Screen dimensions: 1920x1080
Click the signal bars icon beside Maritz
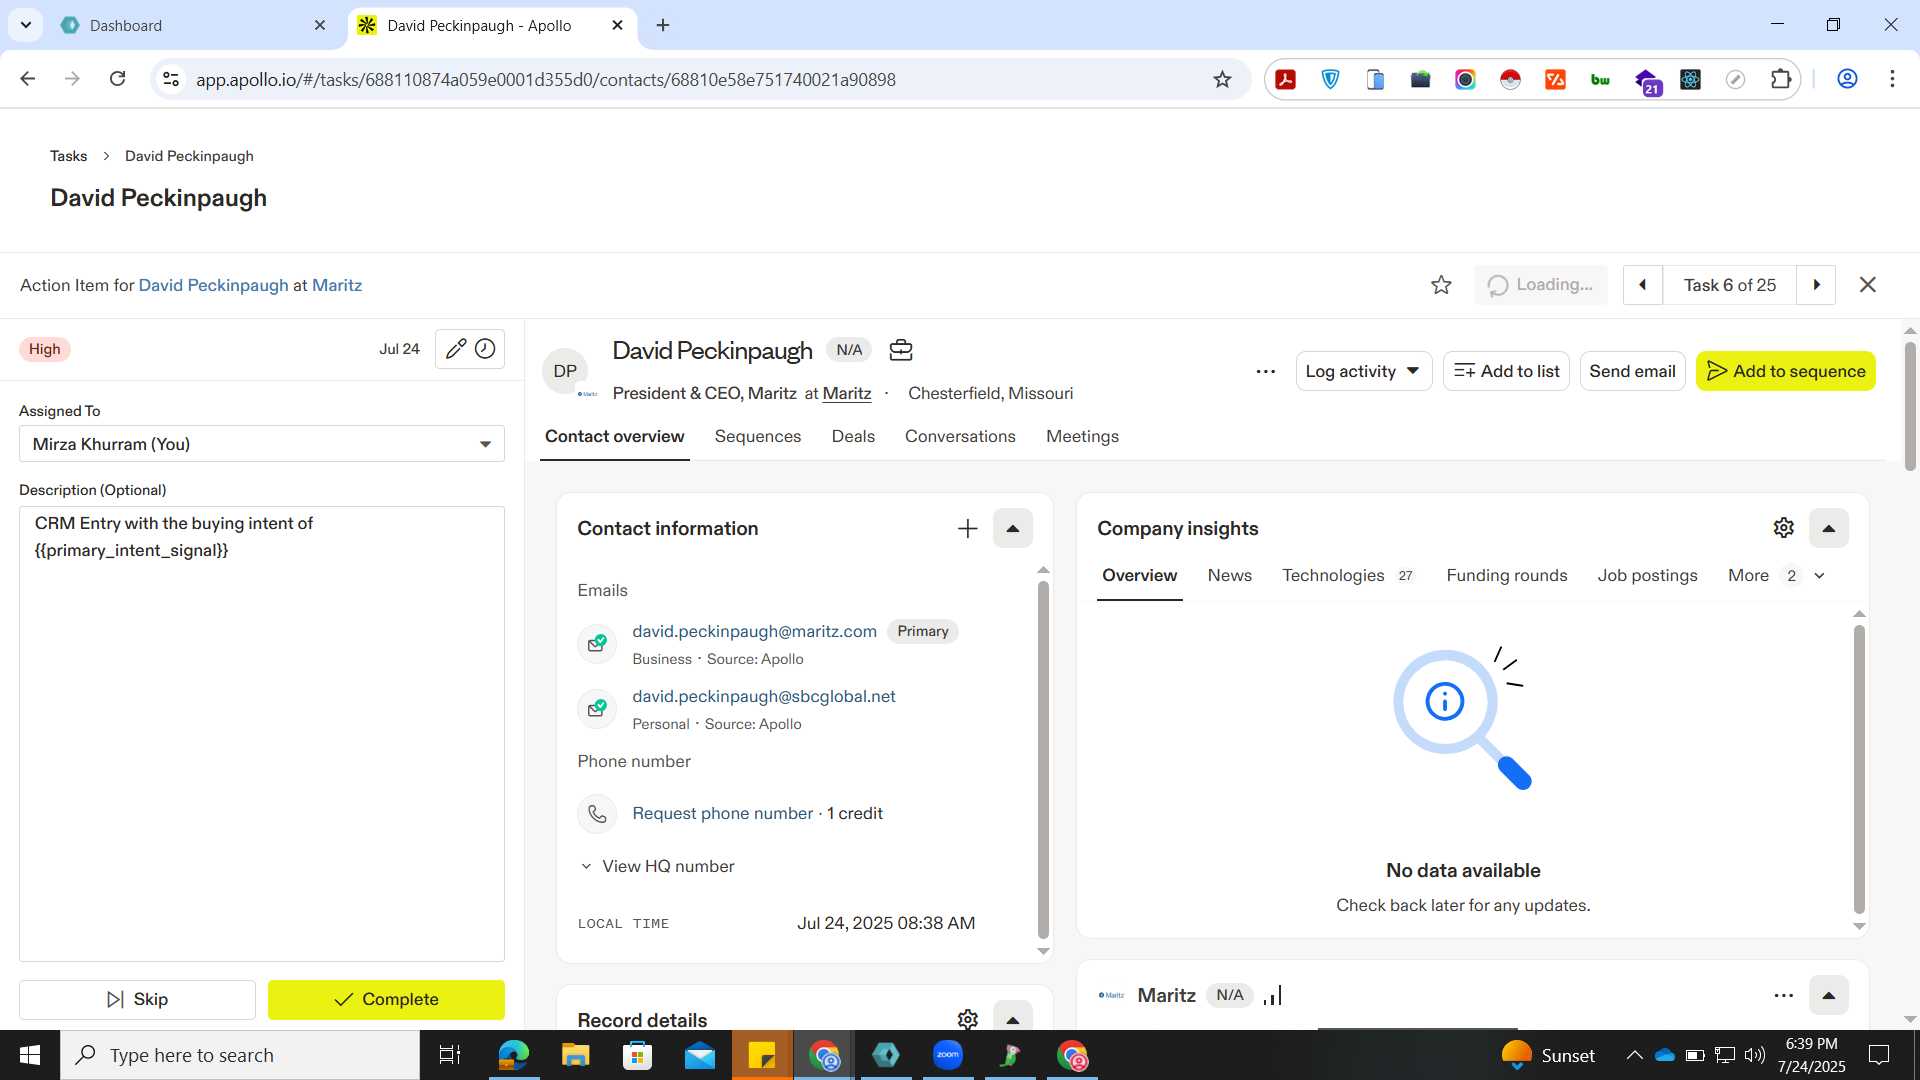pyautogui.click(x=1273, y=995)
